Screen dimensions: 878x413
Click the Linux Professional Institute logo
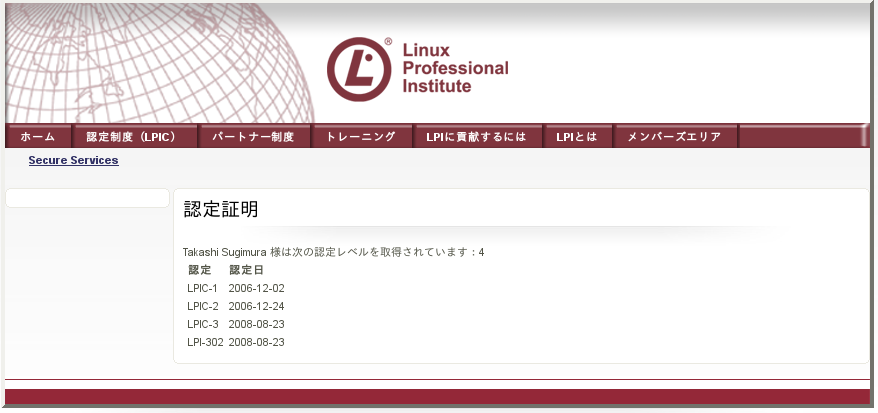coord(417,69)
